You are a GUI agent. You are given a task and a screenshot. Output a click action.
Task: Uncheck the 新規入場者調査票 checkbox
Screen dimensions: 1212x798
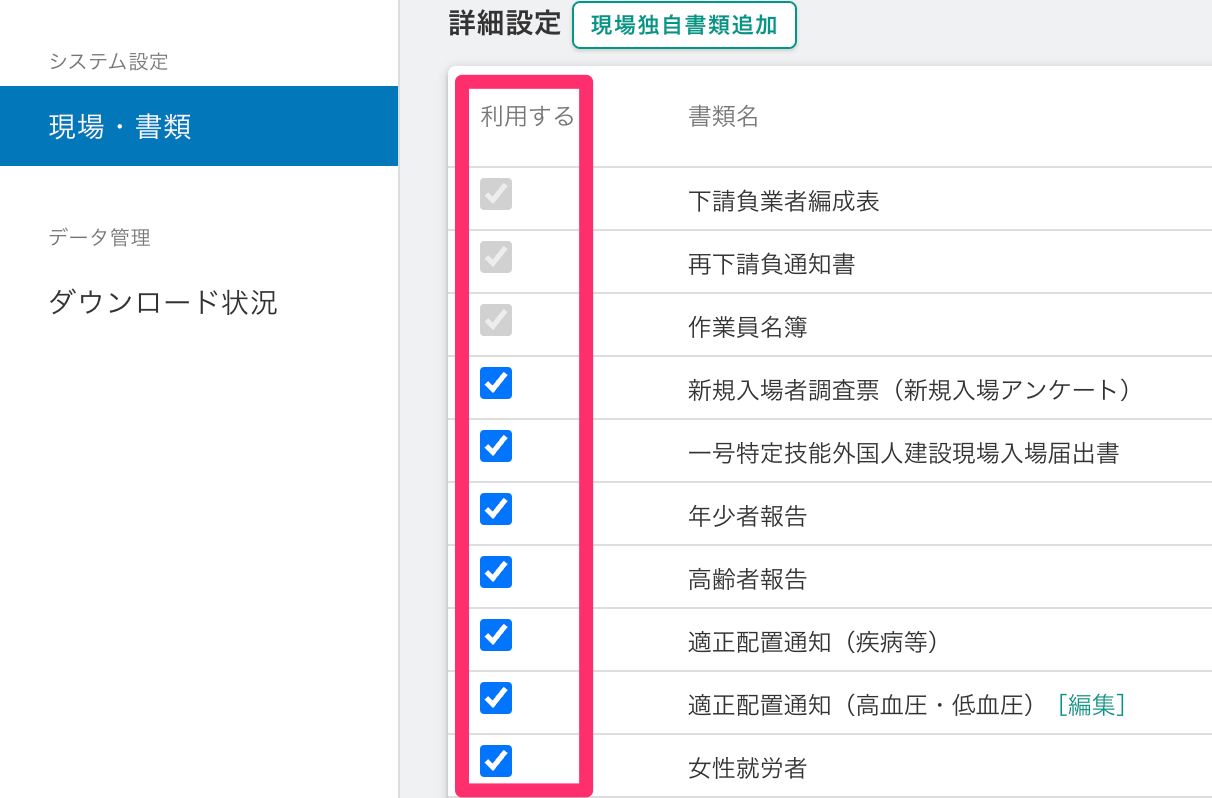(x=496, y=383)
